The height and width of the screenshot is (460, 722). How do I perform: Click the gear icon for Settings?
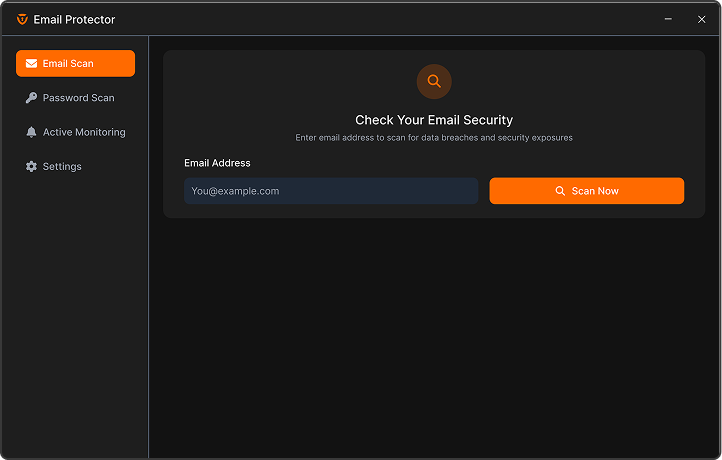click(x=31, y=166)
